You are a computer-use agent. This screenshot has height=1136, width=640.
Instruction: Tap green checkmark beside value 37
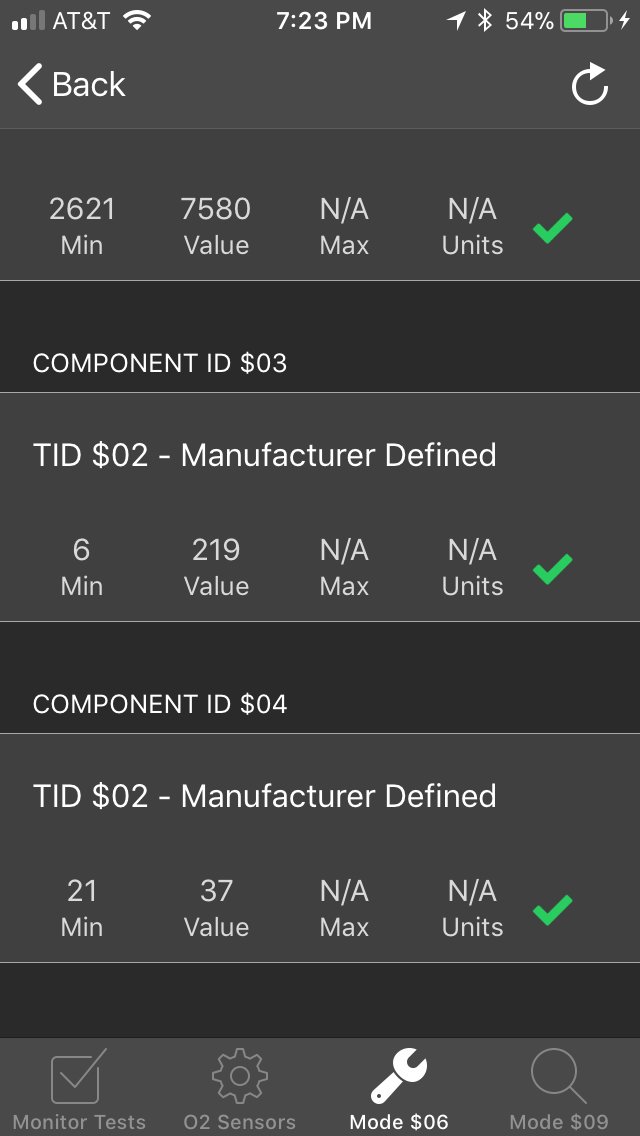tap(553, 910)
